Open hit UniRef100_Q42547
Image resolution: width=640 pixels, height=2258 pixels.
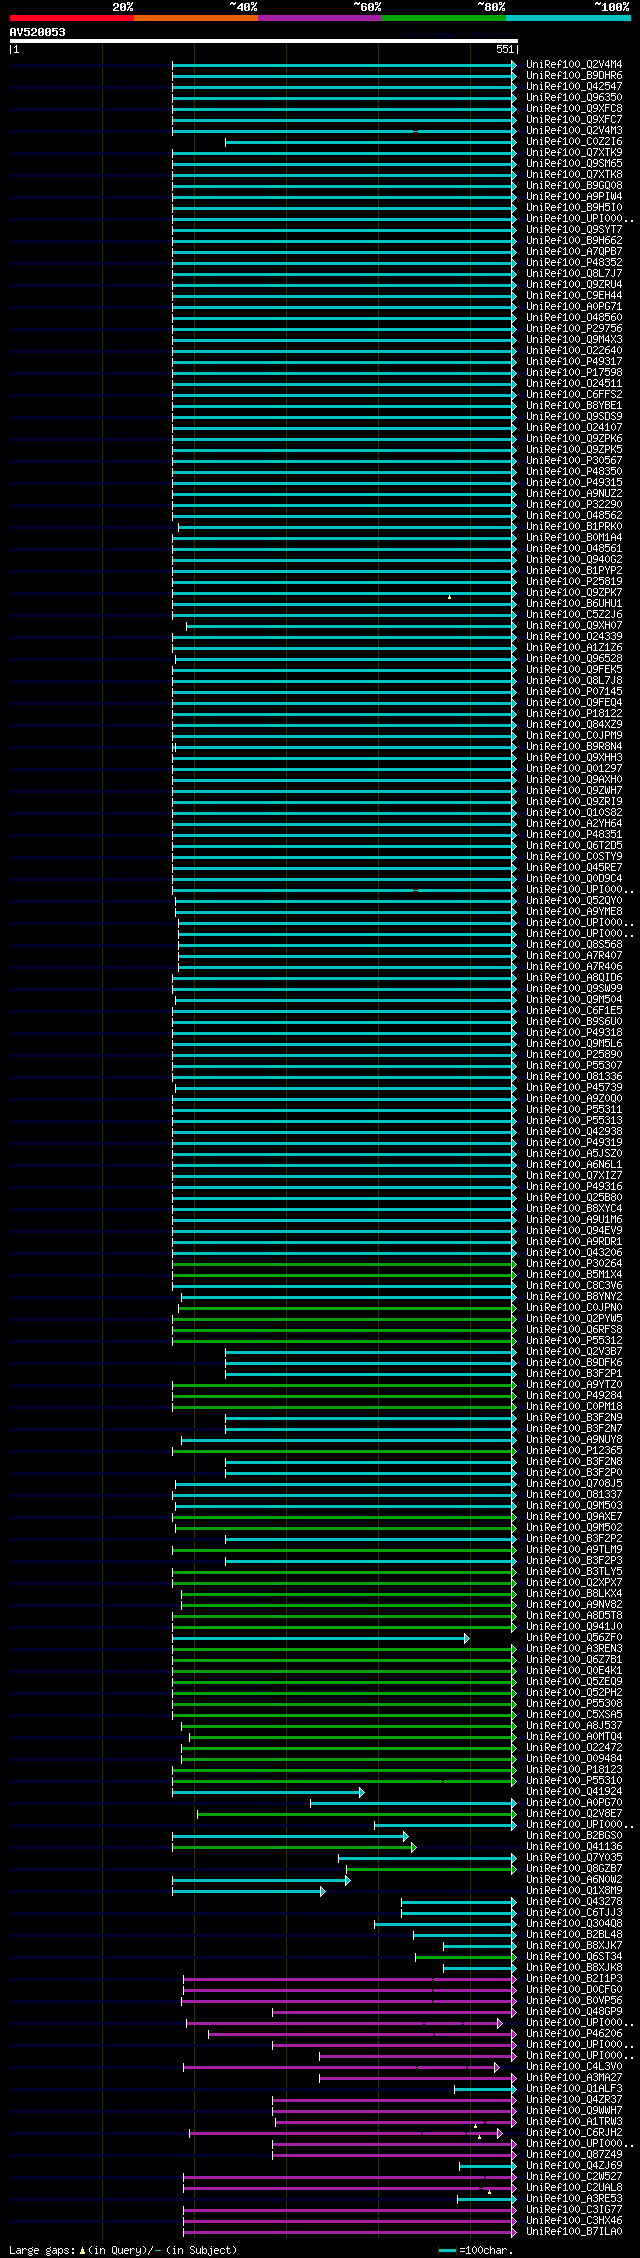574,86
